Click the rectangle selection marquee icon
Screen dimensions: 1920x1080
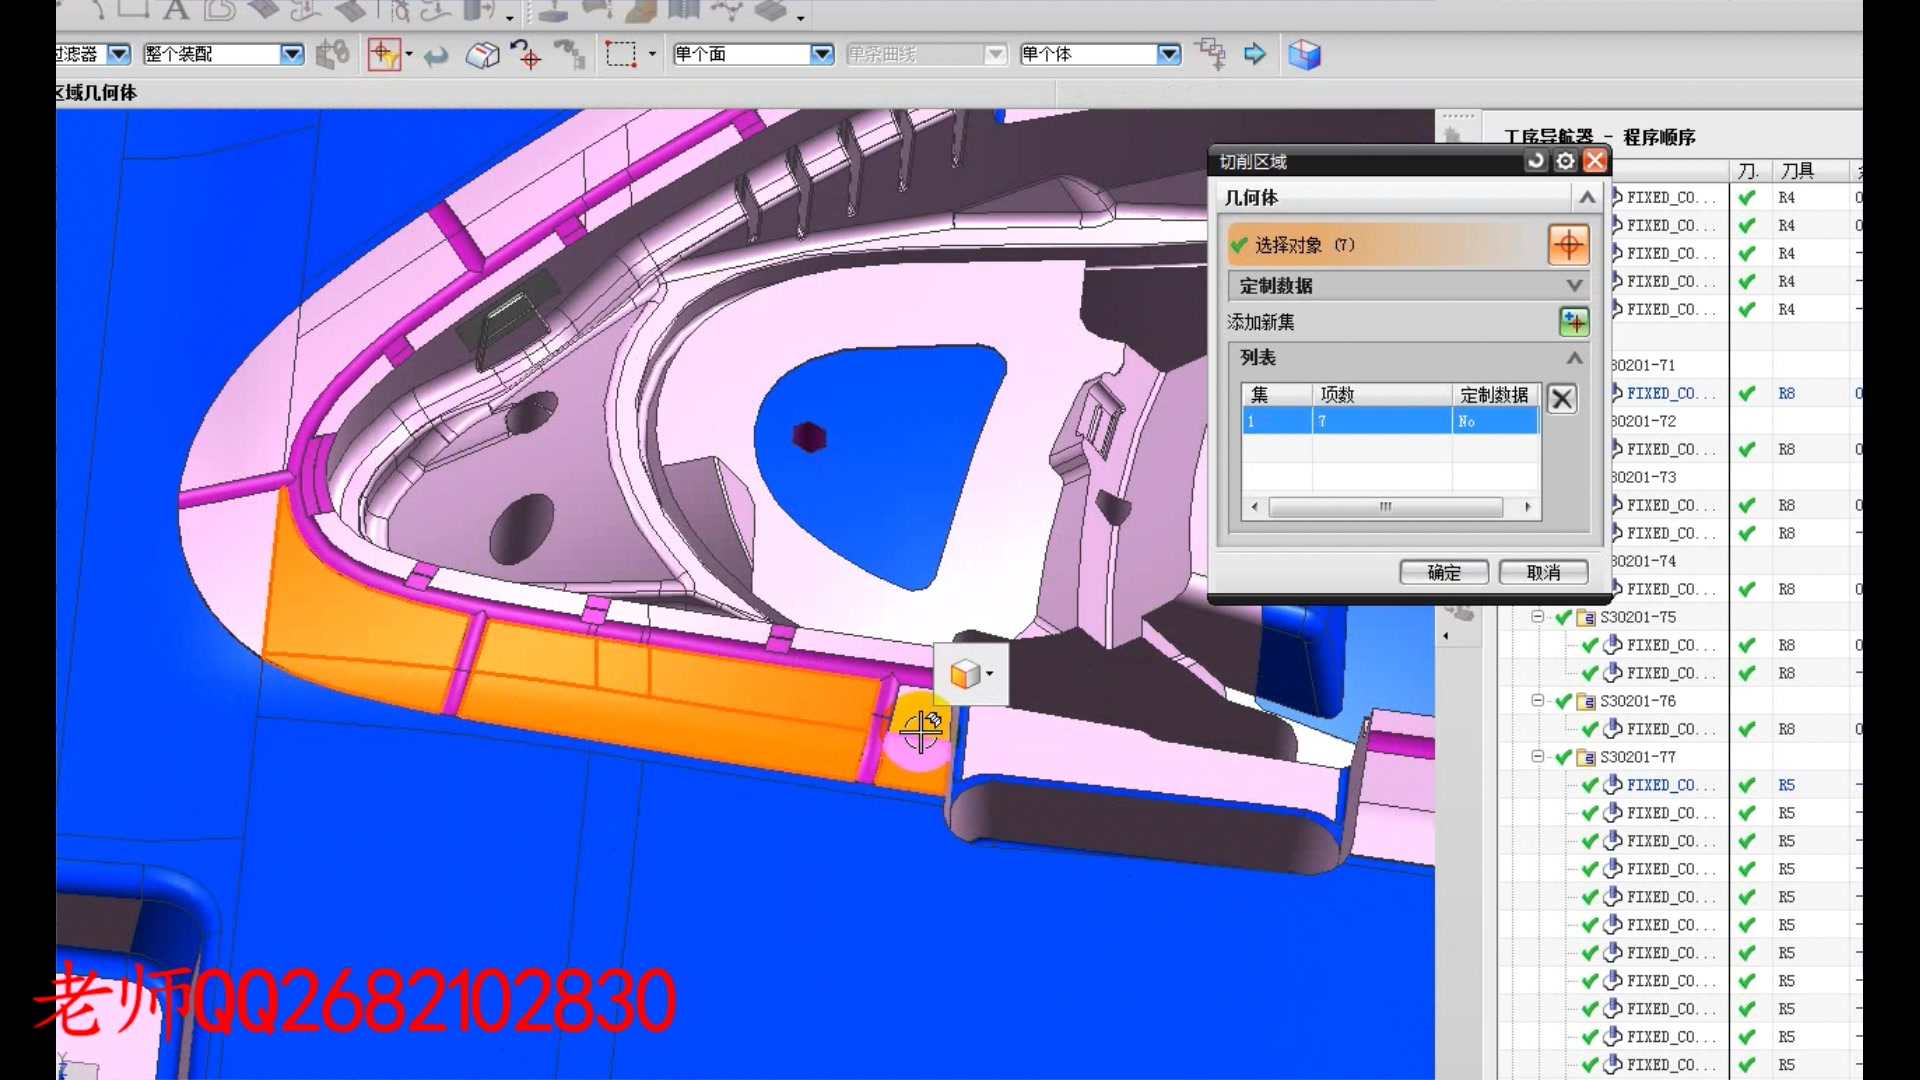(620, 54)
